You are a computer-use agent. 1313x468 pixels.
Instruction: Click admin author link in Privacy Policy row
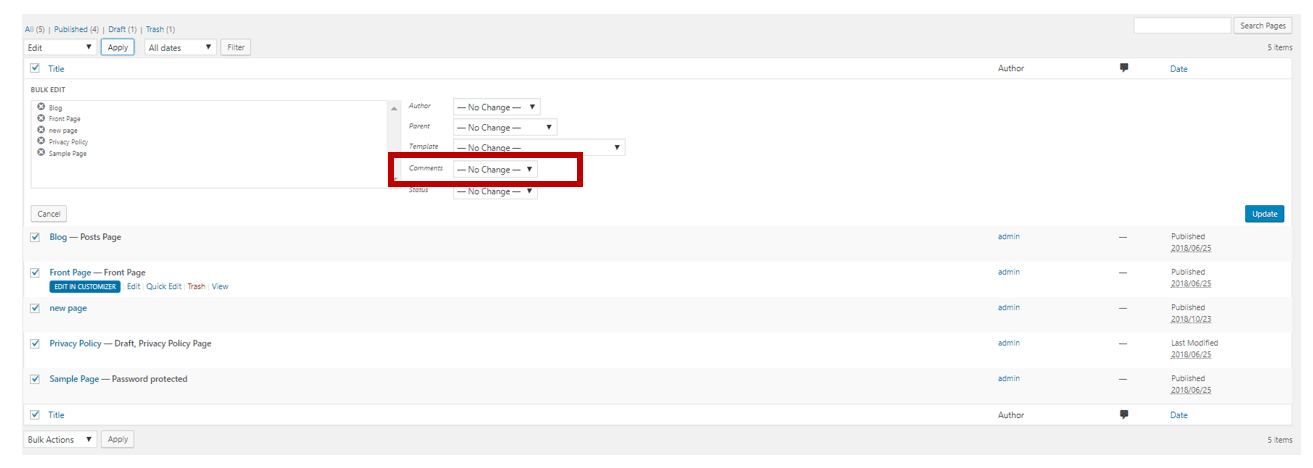[x=1009, y=342]
